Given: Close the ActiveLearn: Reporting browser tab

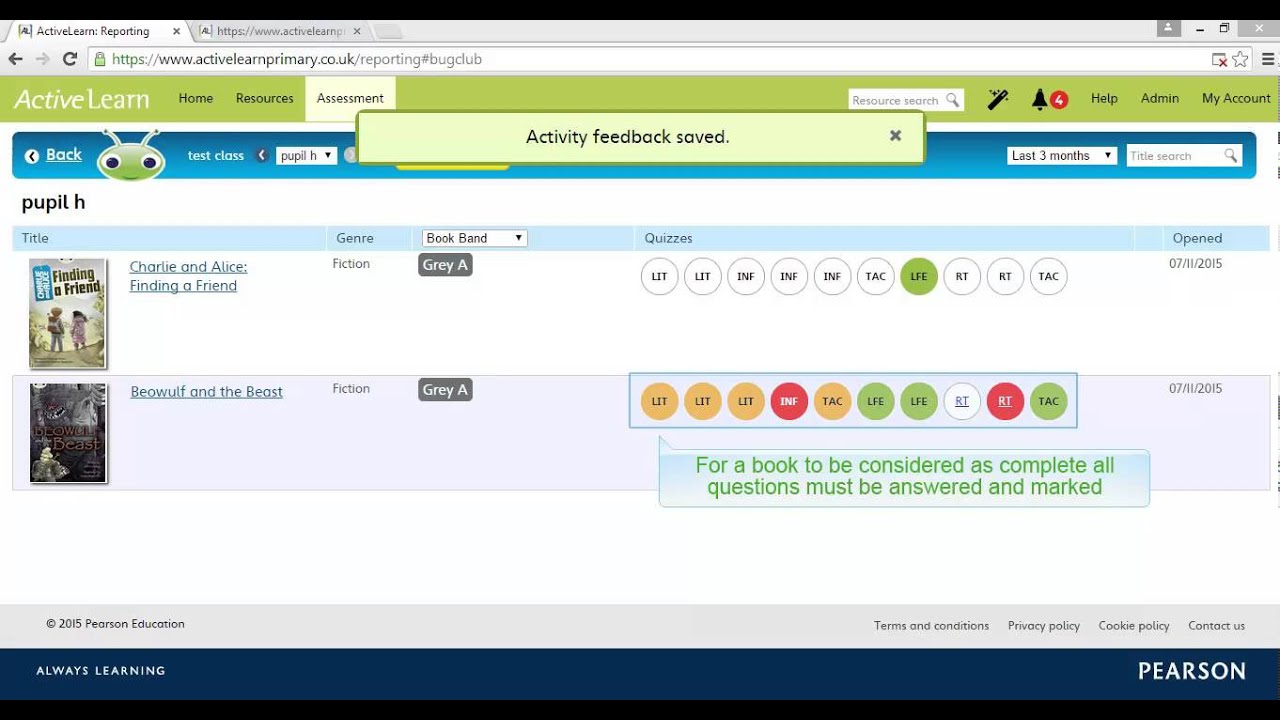Looking at the screenshot, I should tap(176, 31).
